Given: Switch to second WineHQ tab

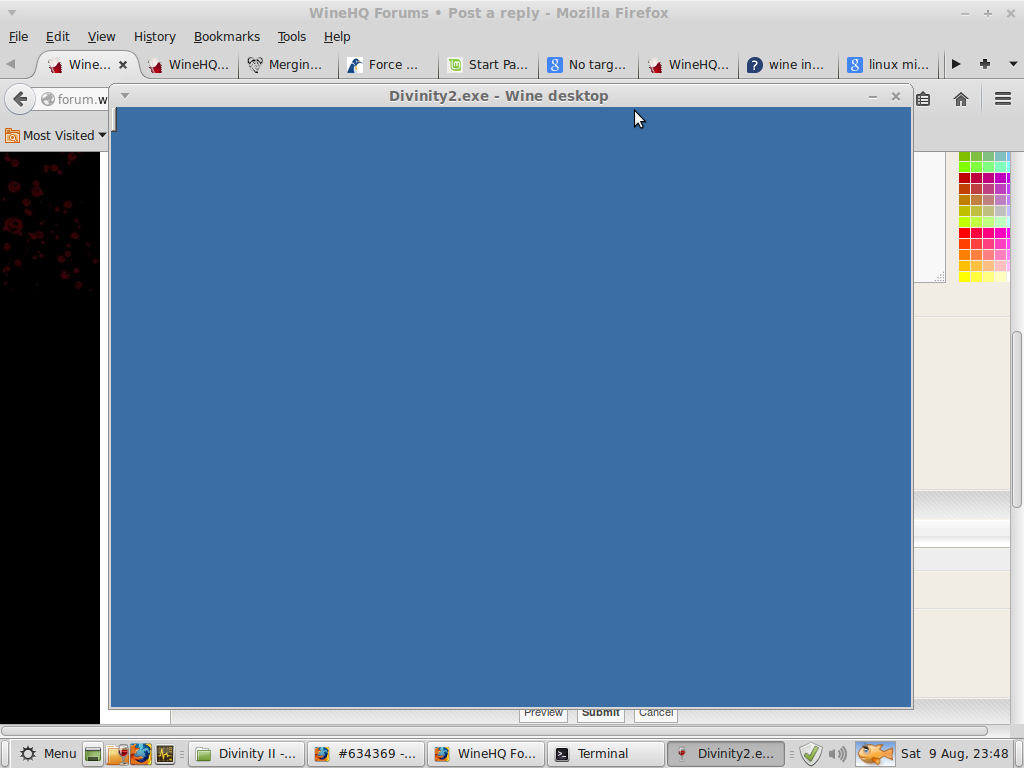Looking at the screenshot, I should pos(189,65).
